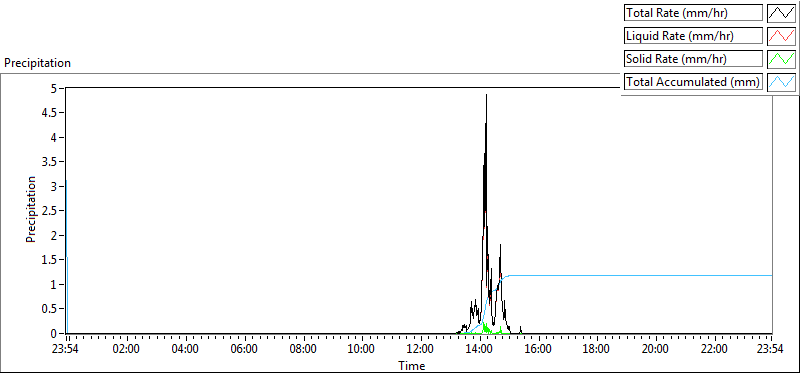Click the Total Accumulated blue line swatch
The width and height of the screenshot is (800, 373).
781,82
